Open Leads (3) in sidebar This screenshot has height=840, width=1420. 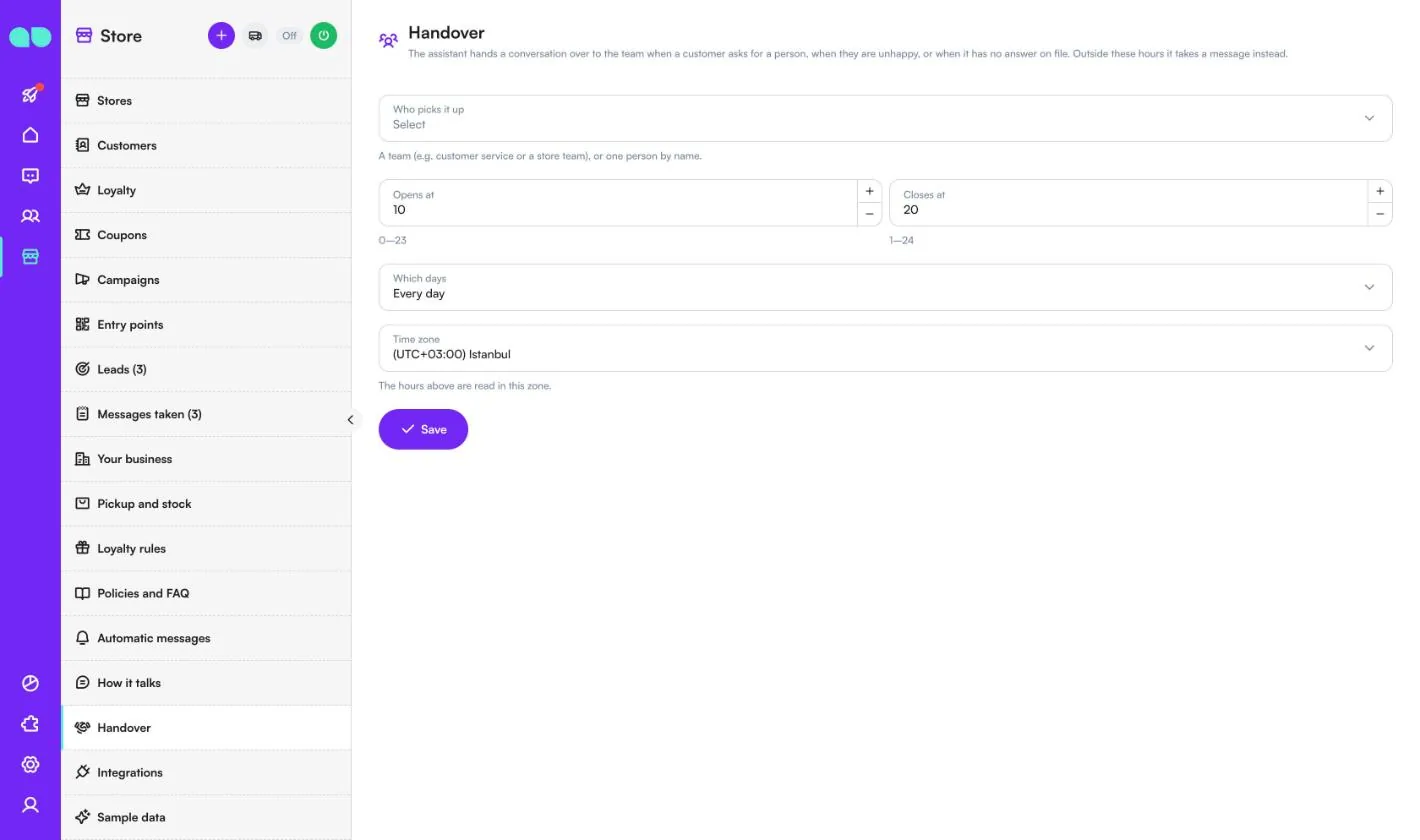[206, 370]
